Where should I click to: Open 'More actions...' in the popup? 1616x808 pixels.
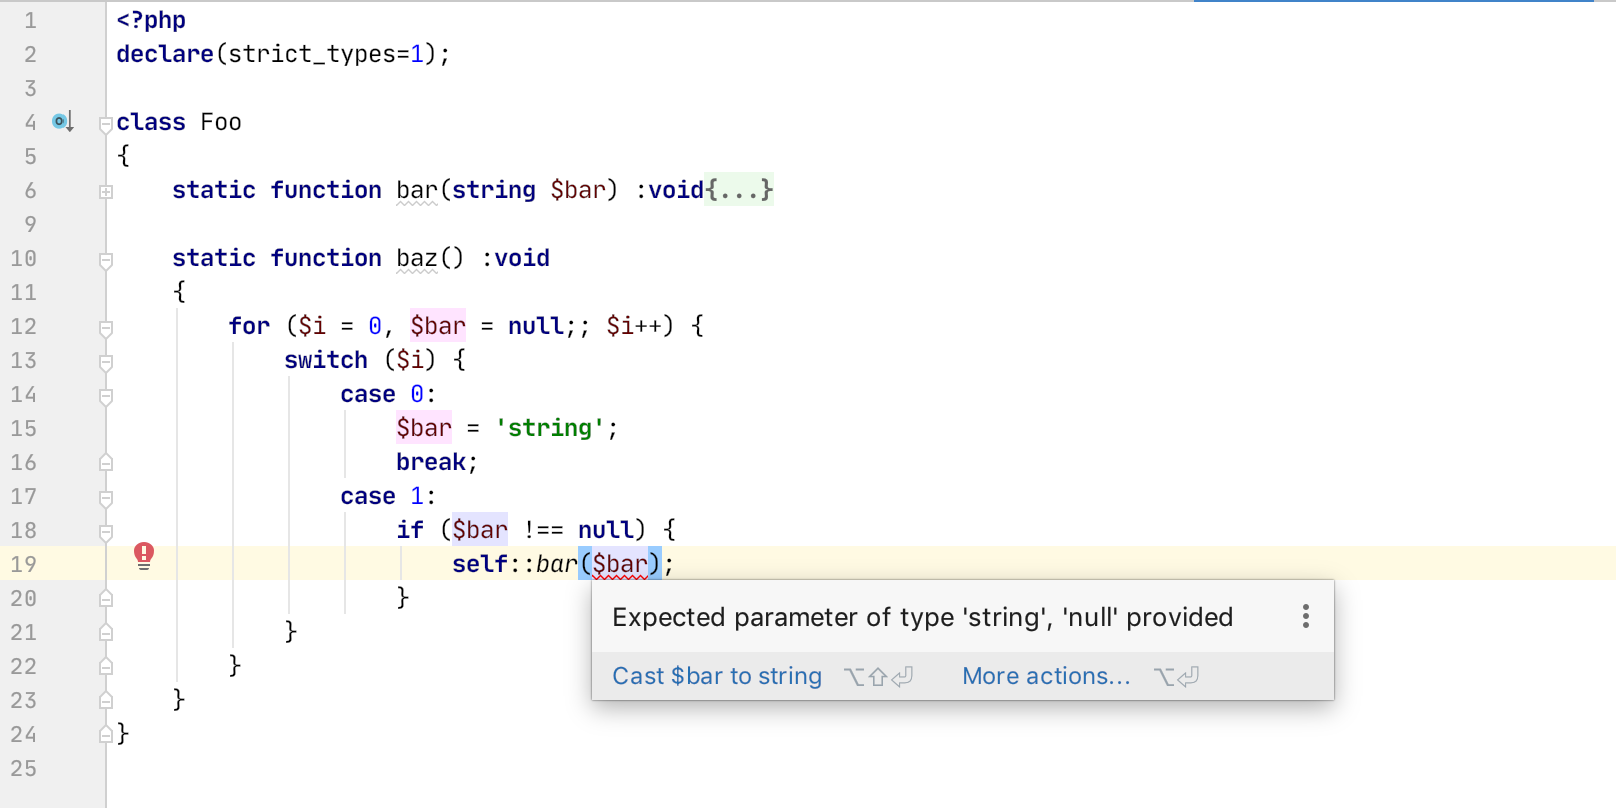coord(1046,676)
